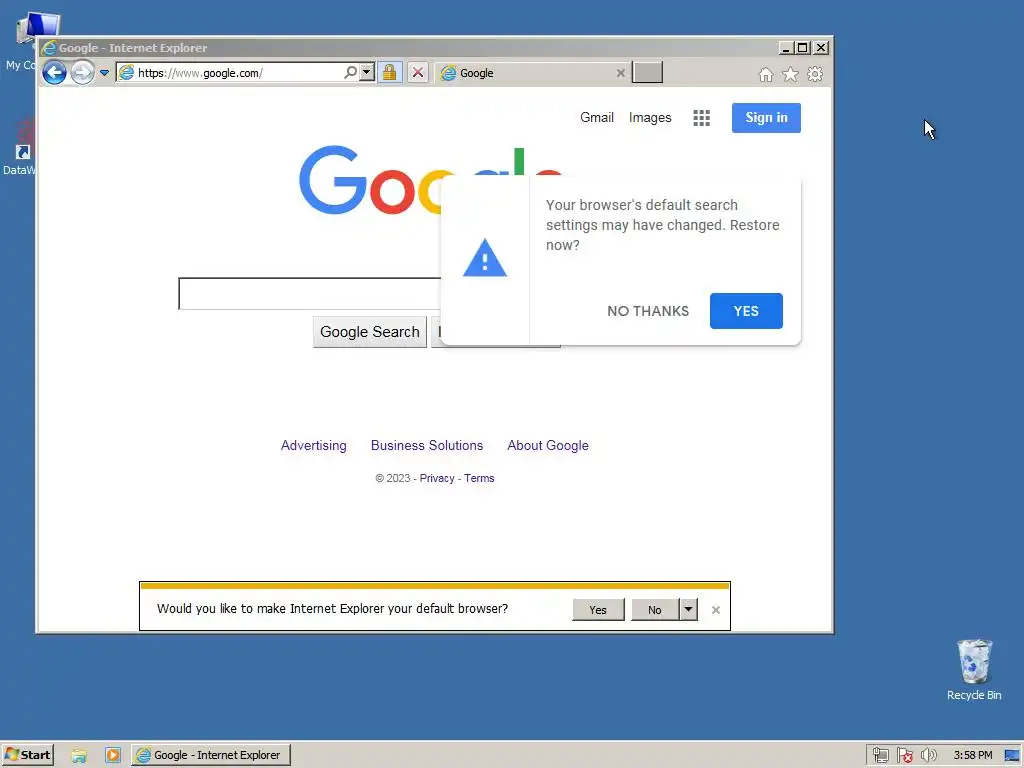Click No in the default browser bar
Screen dimensions: 1024x768
coord(655,609)
